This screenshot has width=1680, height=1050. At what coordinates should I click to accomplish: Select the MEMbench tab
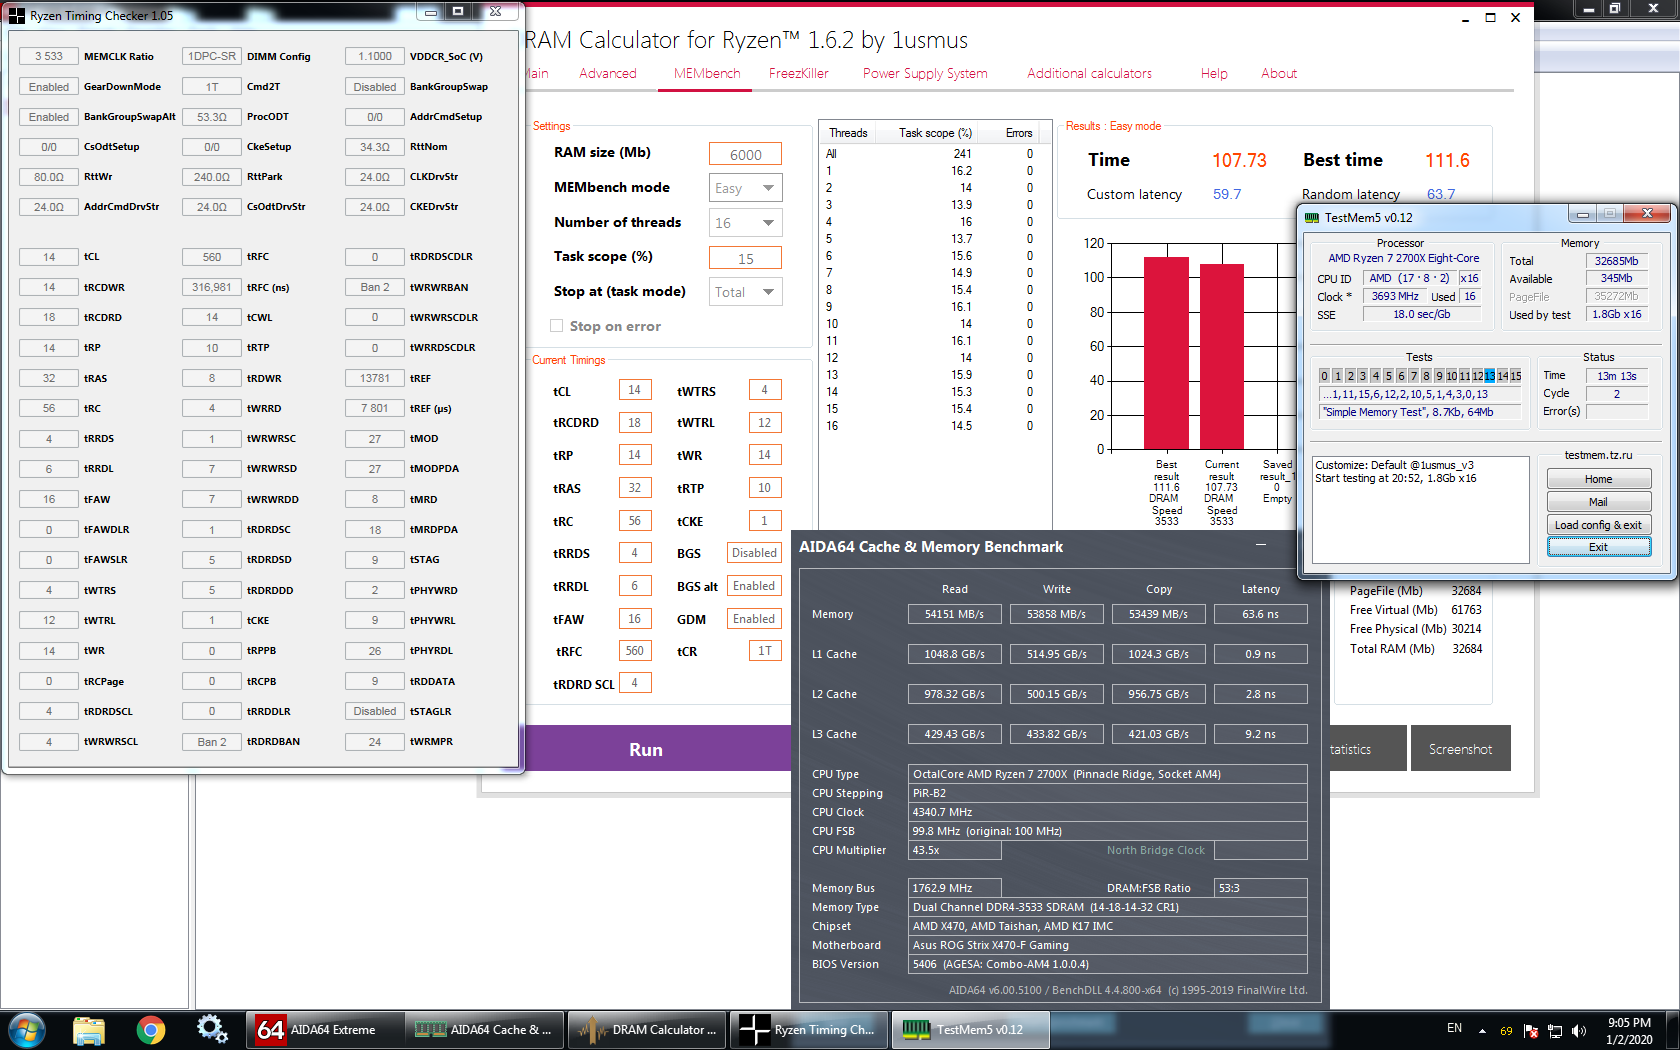tap(707, 73)
